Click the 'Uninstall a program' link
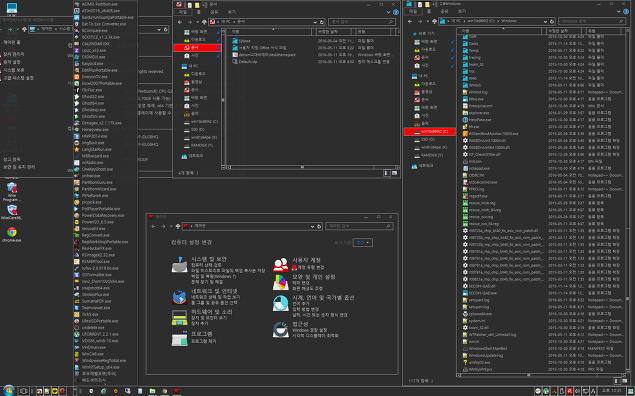The width and height of the screenshot is (635, 396). tap(204, 341)
